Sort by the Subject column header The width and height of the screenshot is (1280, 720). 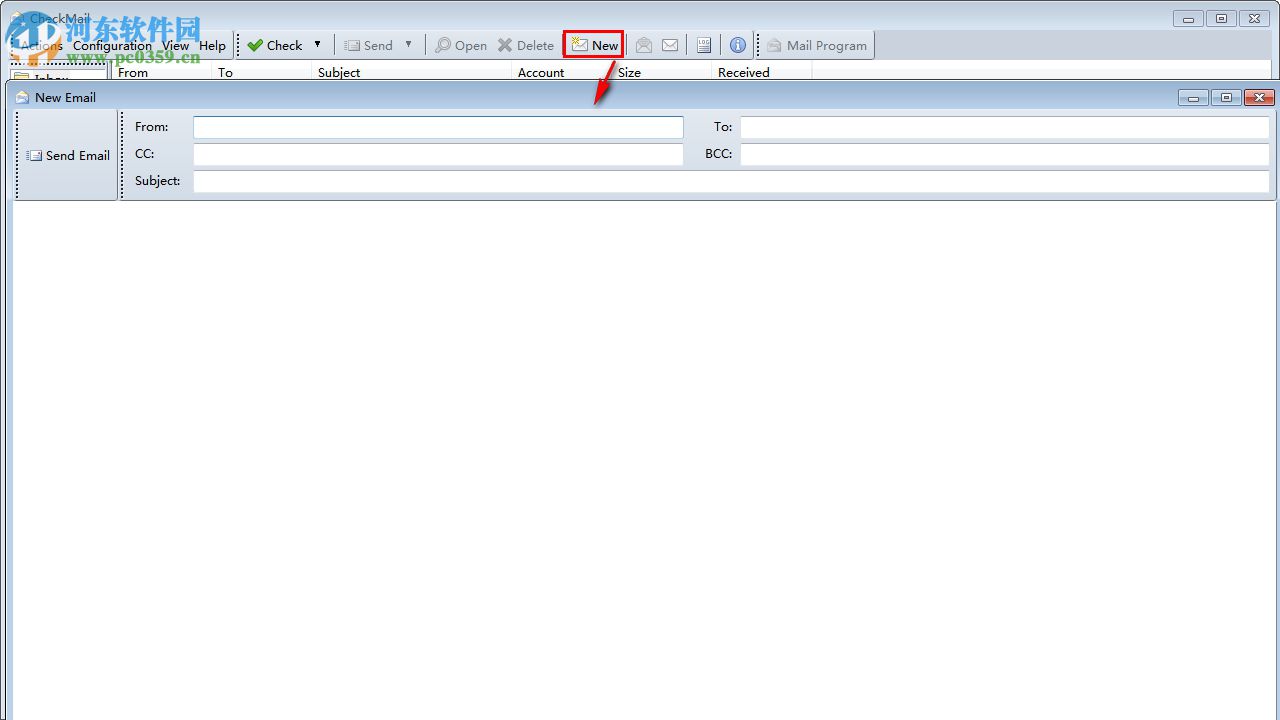(412, 72)
